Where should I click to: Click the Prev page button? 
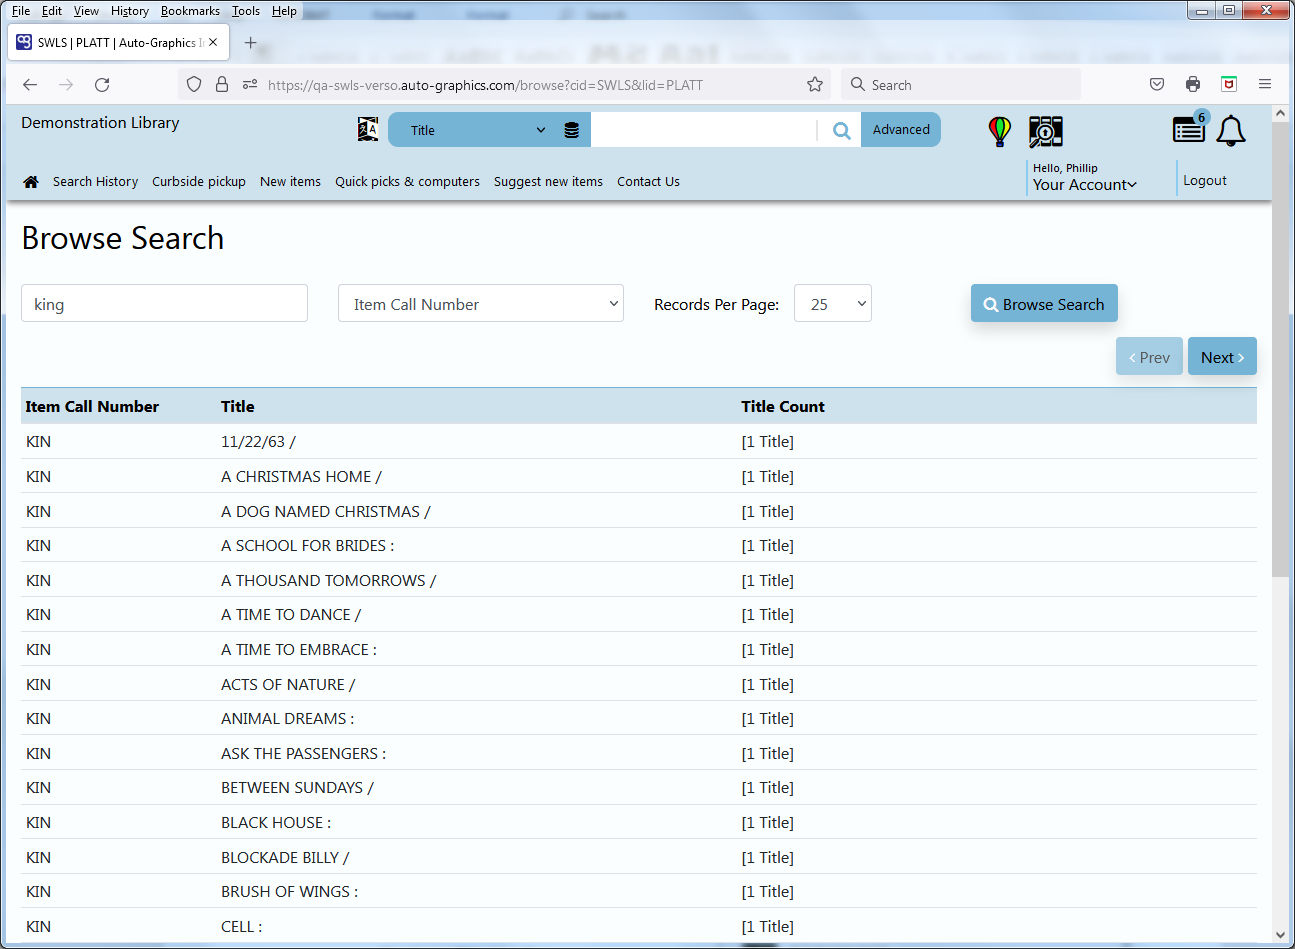1149,357
